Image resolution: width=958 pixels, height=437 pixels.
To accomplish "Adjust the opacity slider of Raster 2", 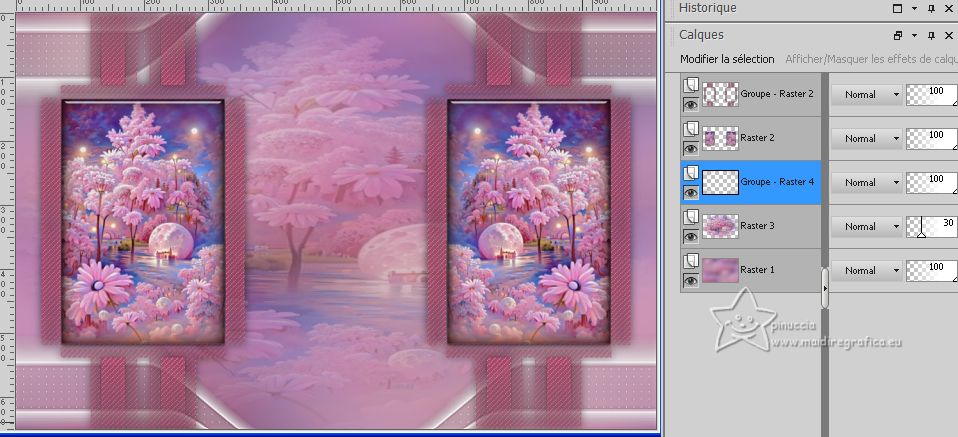I will point(932,139).
